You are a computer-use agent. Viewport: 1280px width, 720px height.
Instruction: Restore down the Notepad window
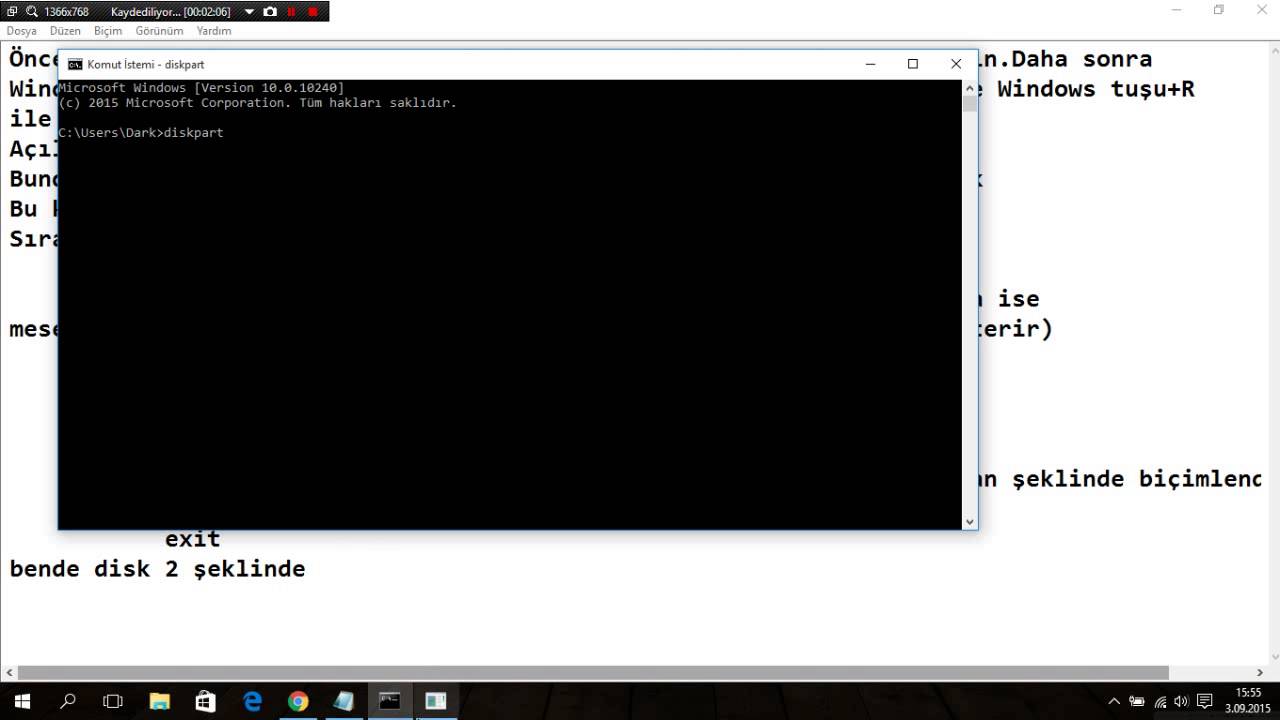click(1218, 10)
